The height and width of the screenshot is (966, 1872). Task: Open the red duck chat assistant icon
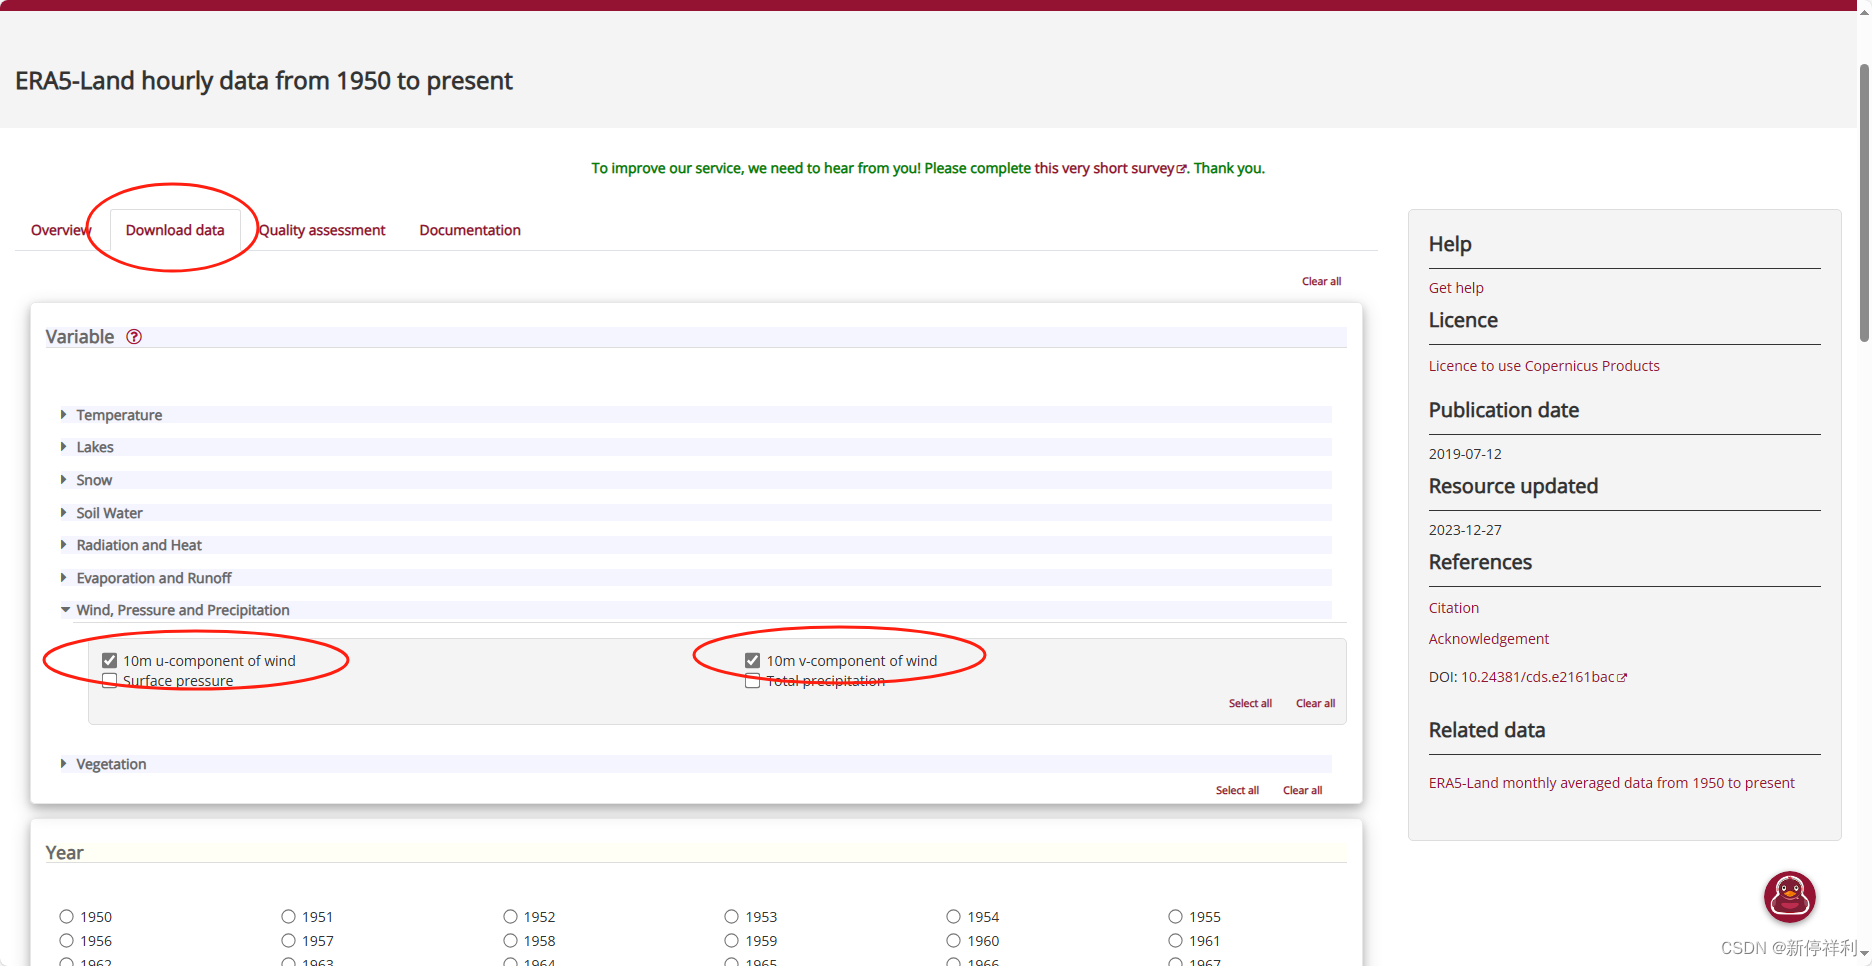pyautogui.click(x=1789, y=897)
